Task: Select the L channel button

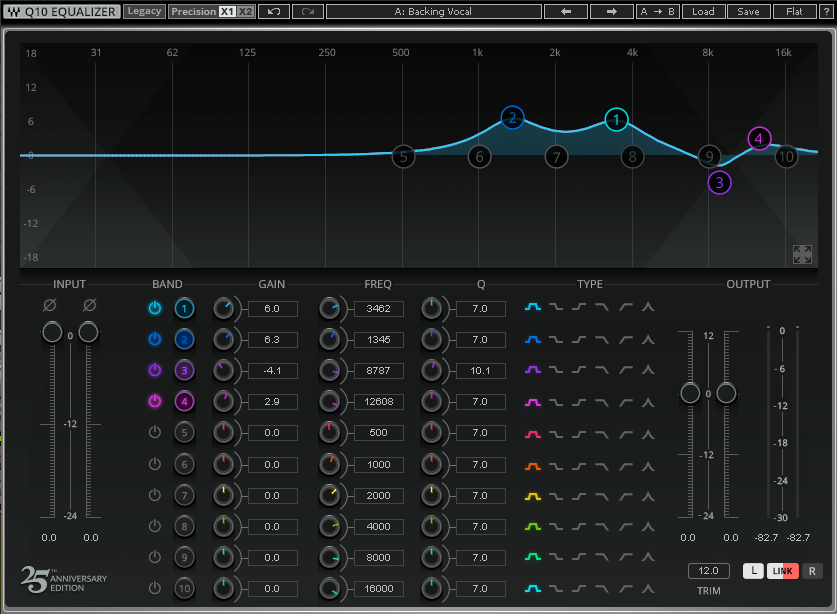Action: tap(753, 571)
